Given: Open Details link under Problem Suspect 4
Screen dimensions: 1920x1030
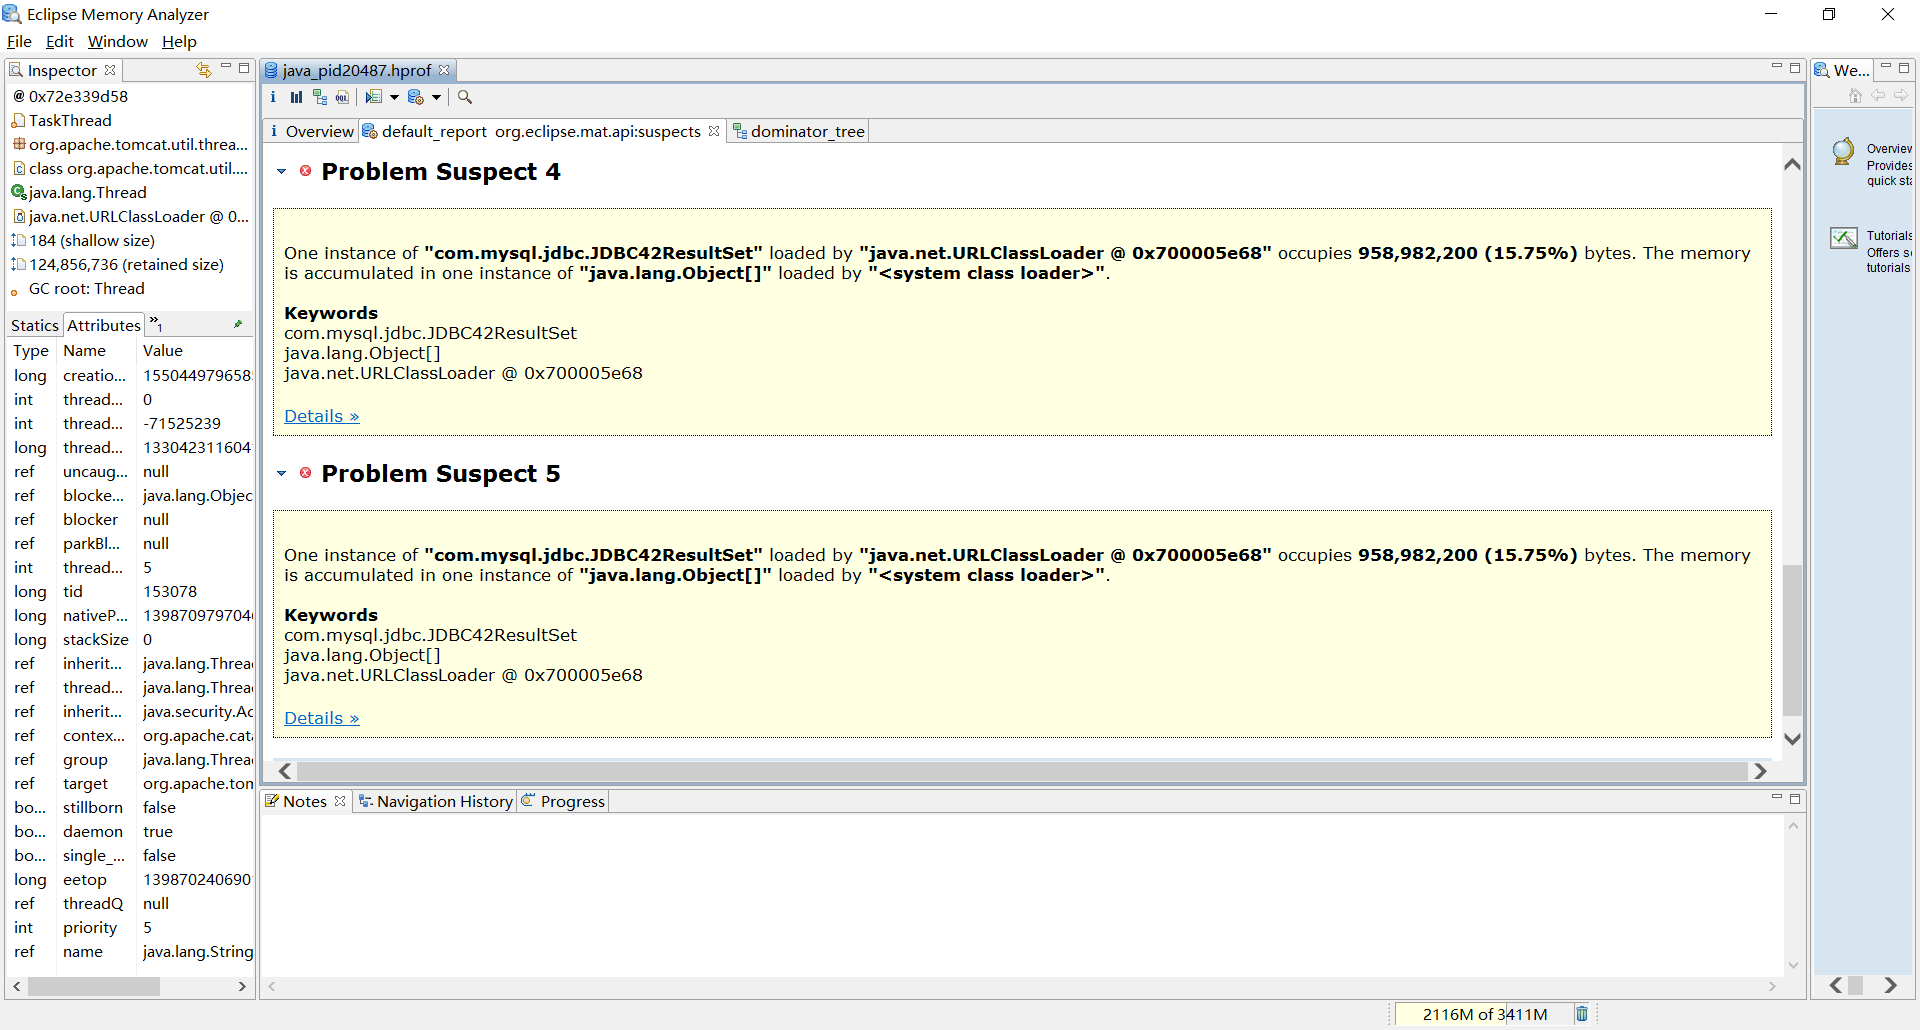Looking at the screenshot, I should click(x=321, y=416).
